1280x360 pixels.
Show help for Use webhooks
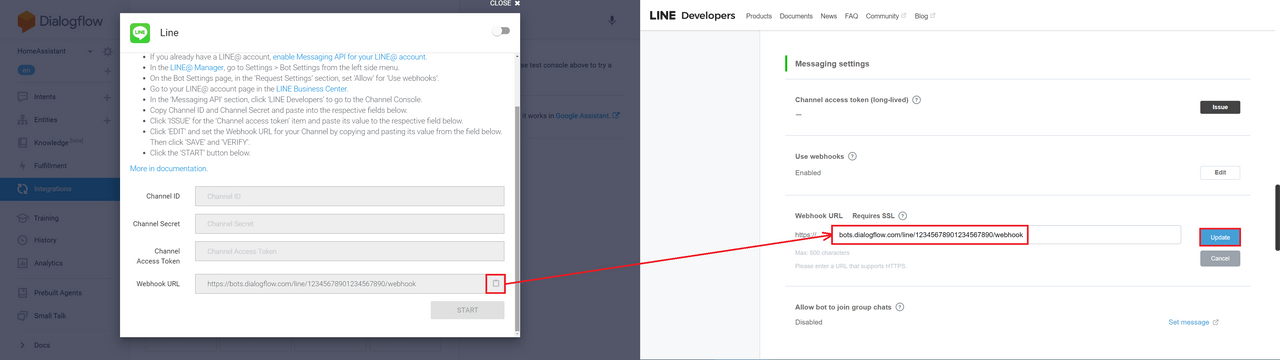point(852,156)
